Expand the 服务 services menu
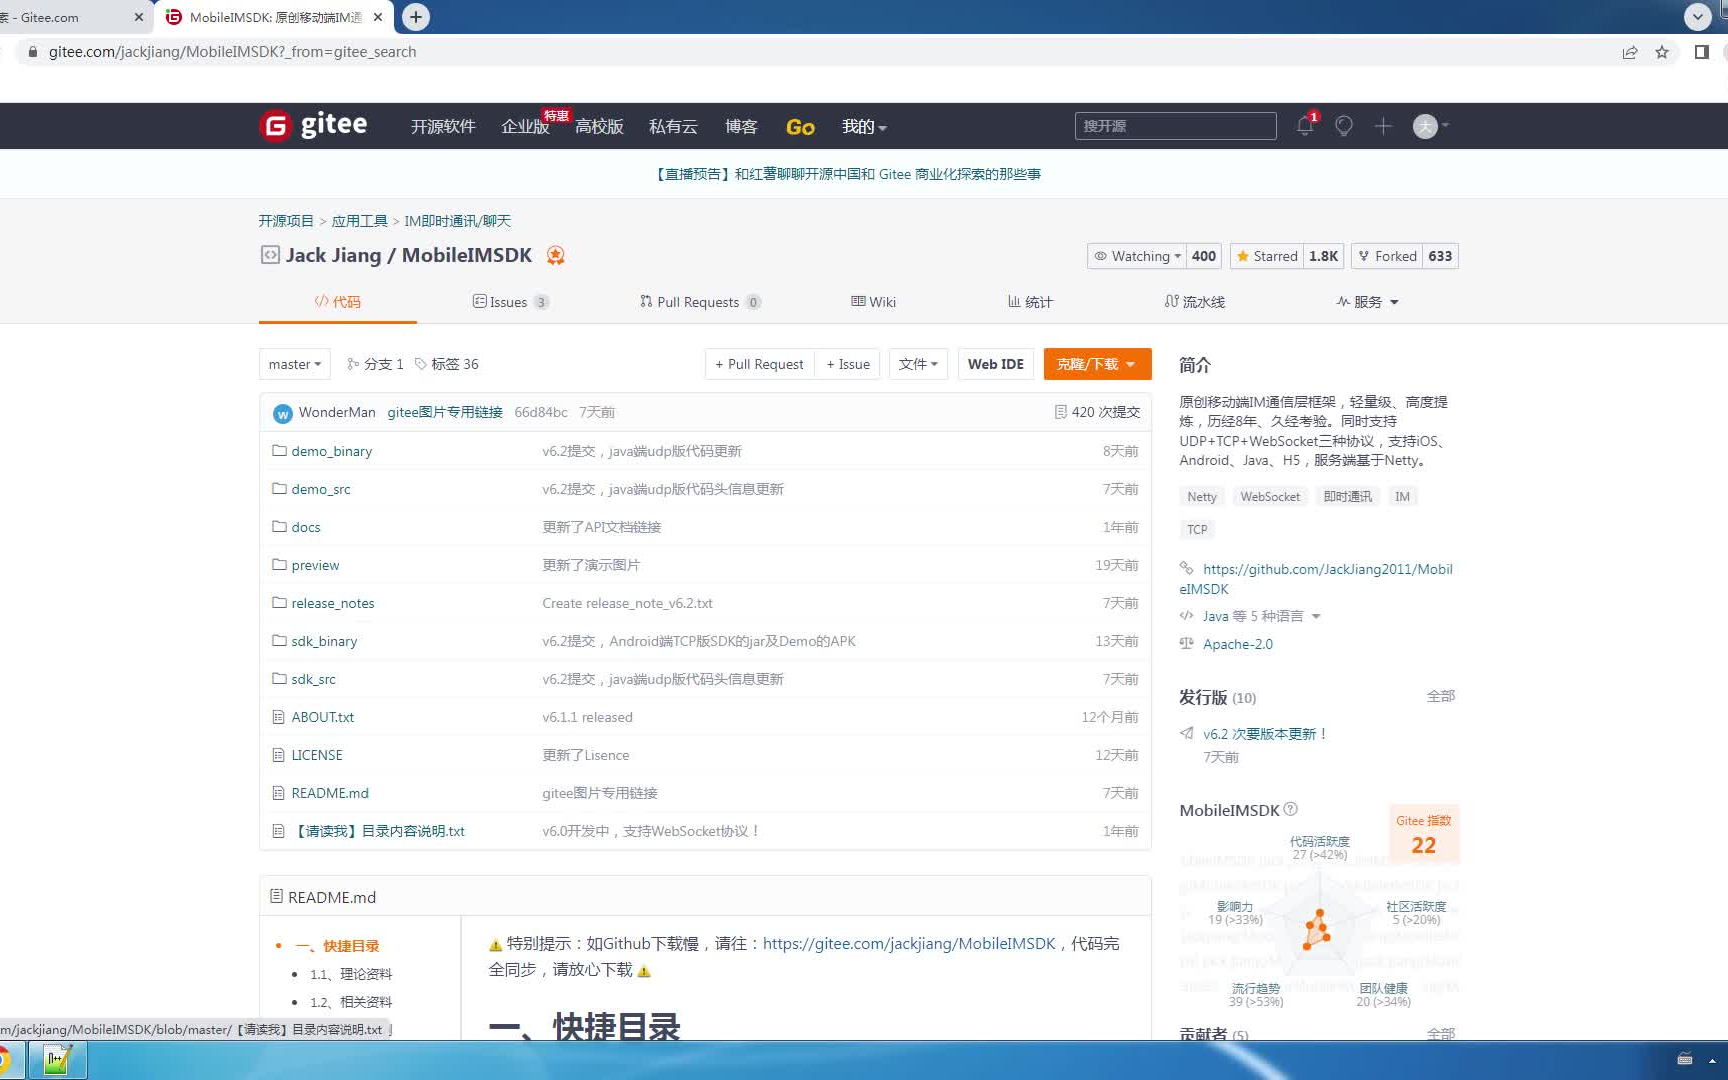The image size is (1728, 1080). point(1368,302)
